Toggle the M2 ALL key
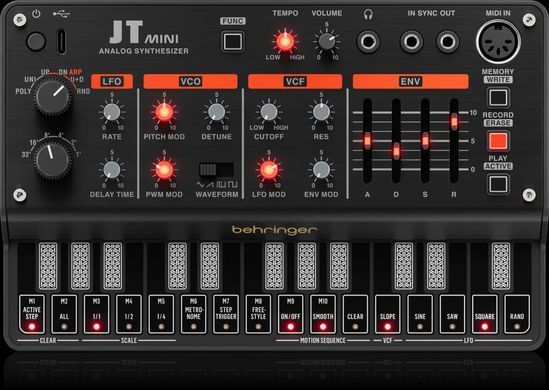Image resolution: width=549 pixels, height=390 pixels. coord(64,314)
